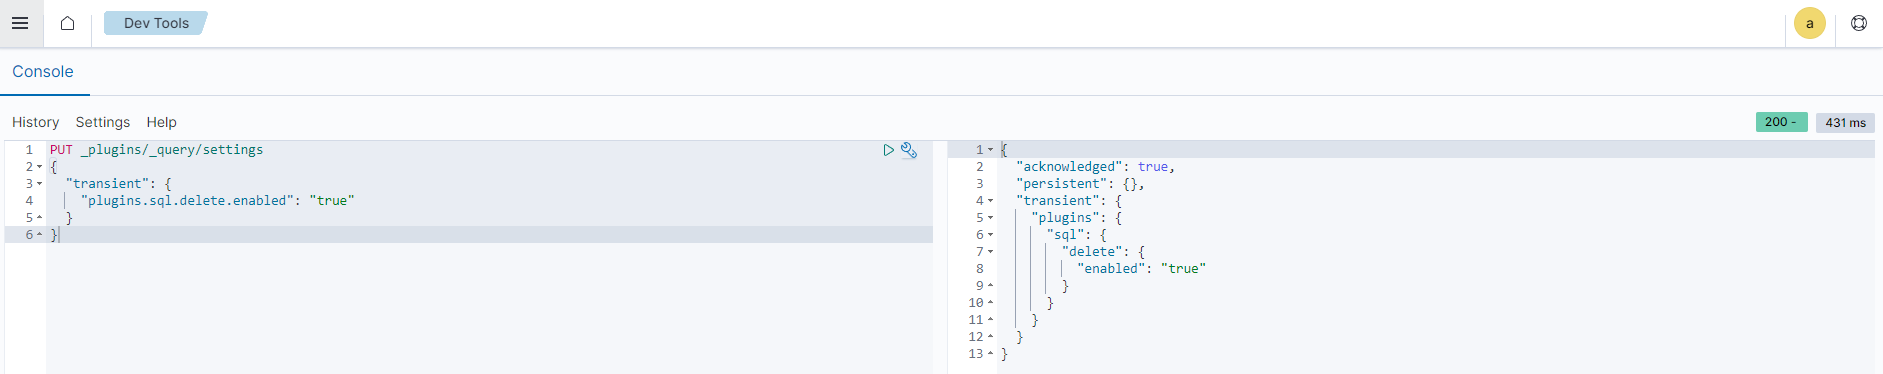
Task: Click the 200 status badge
Action: click(1781, 122)
